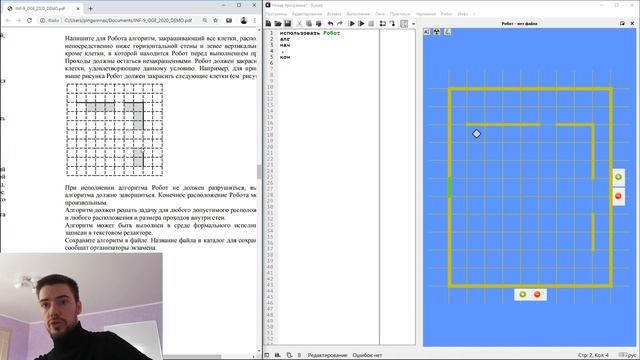Click the PDF vertical scrollbar thumb
This screenshot has height=360, width=640.
coord(259,172)
